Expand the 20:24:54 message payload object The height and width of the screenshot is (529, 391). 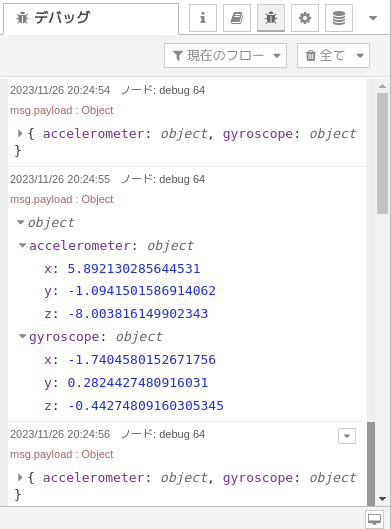(x=20, y=134)
